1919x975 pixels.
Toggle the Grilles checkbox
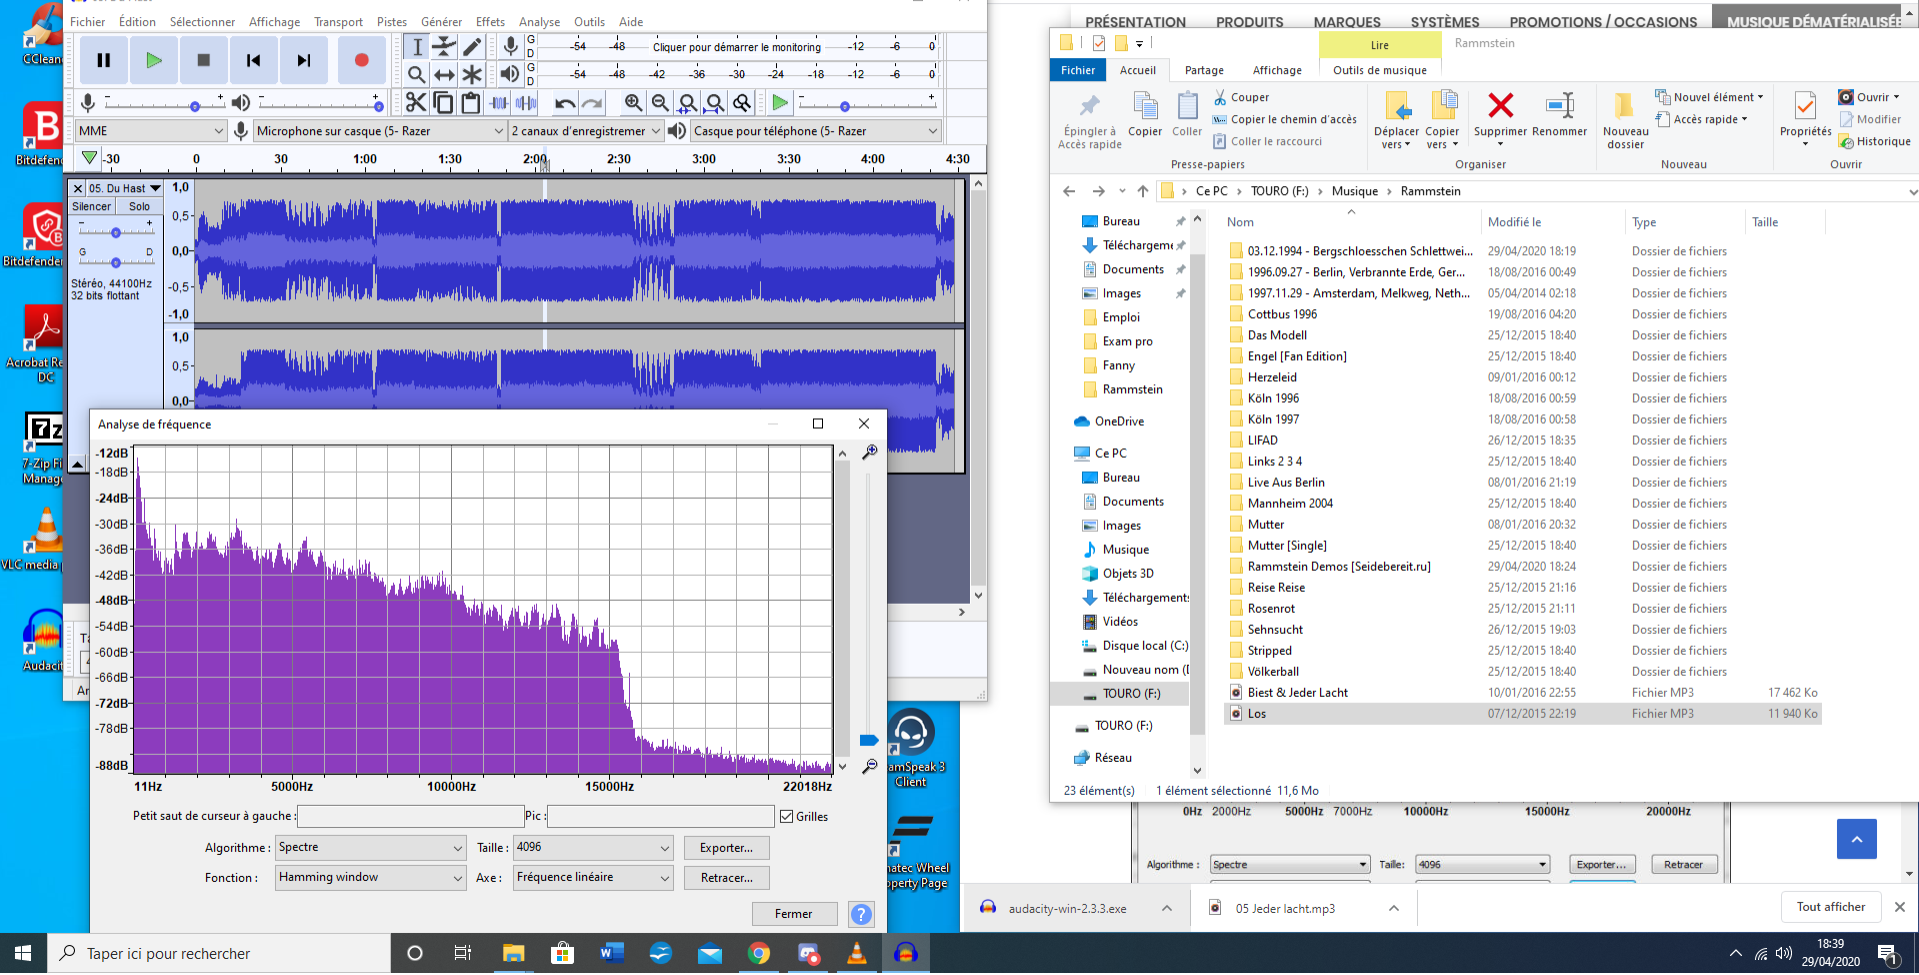point(787,817)
